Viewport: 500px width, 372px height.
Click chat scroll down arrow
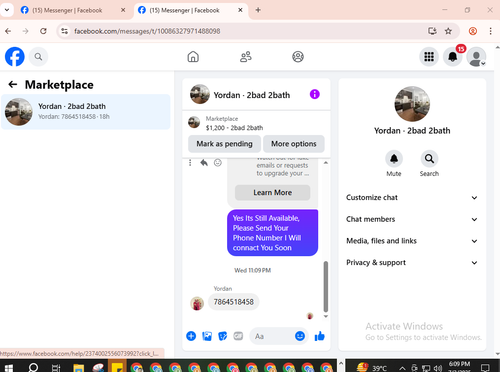[326, 316]
